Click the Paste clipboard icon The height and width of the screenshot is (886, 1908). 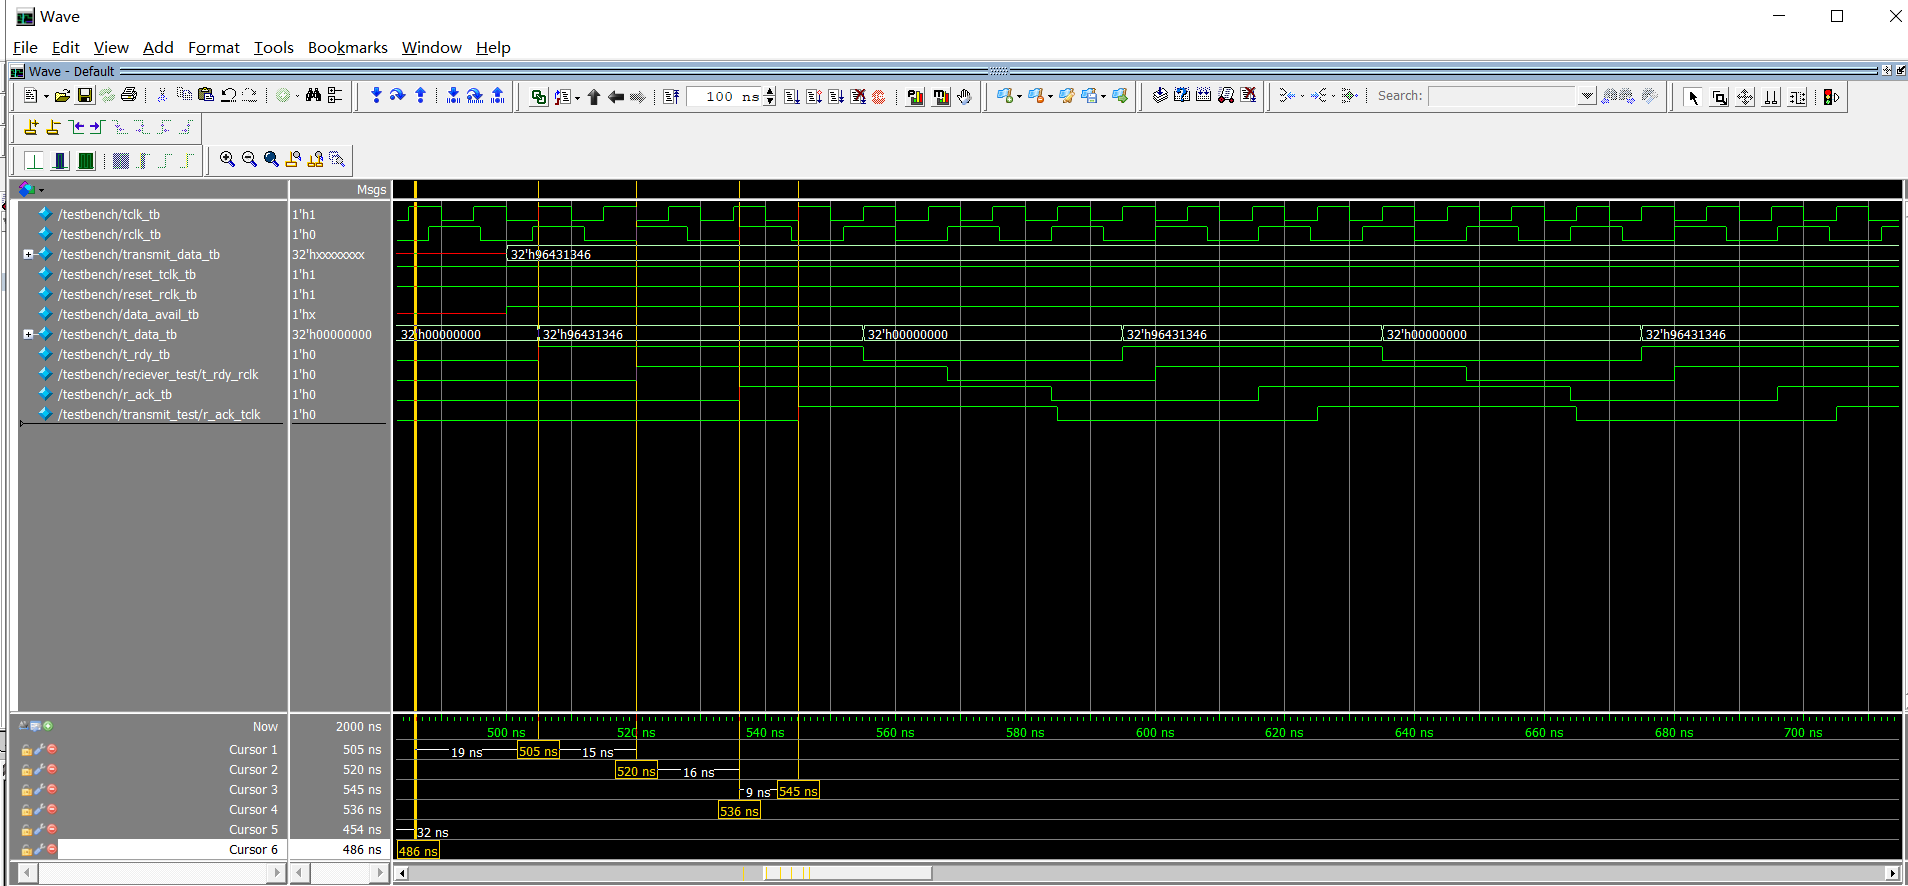click(x=206, y=96)
